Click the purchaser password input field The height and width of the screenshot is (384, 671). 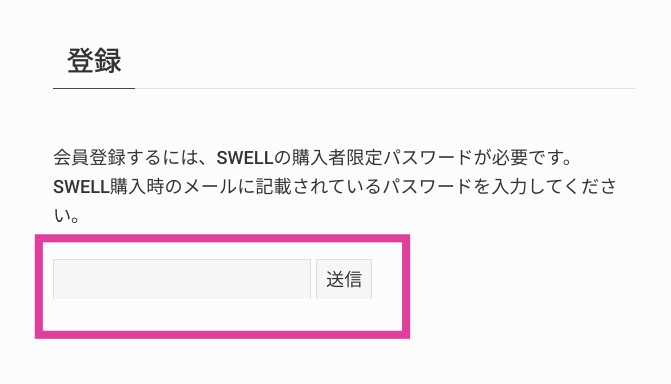coord(182,279)
